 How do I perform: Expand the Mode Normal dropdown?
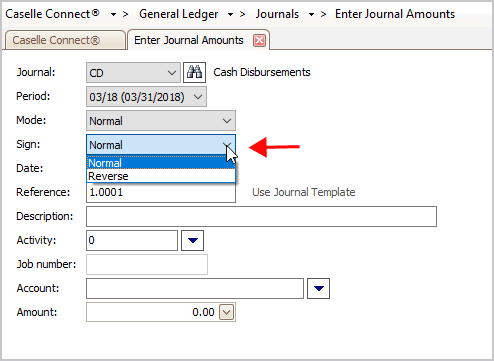227,121
